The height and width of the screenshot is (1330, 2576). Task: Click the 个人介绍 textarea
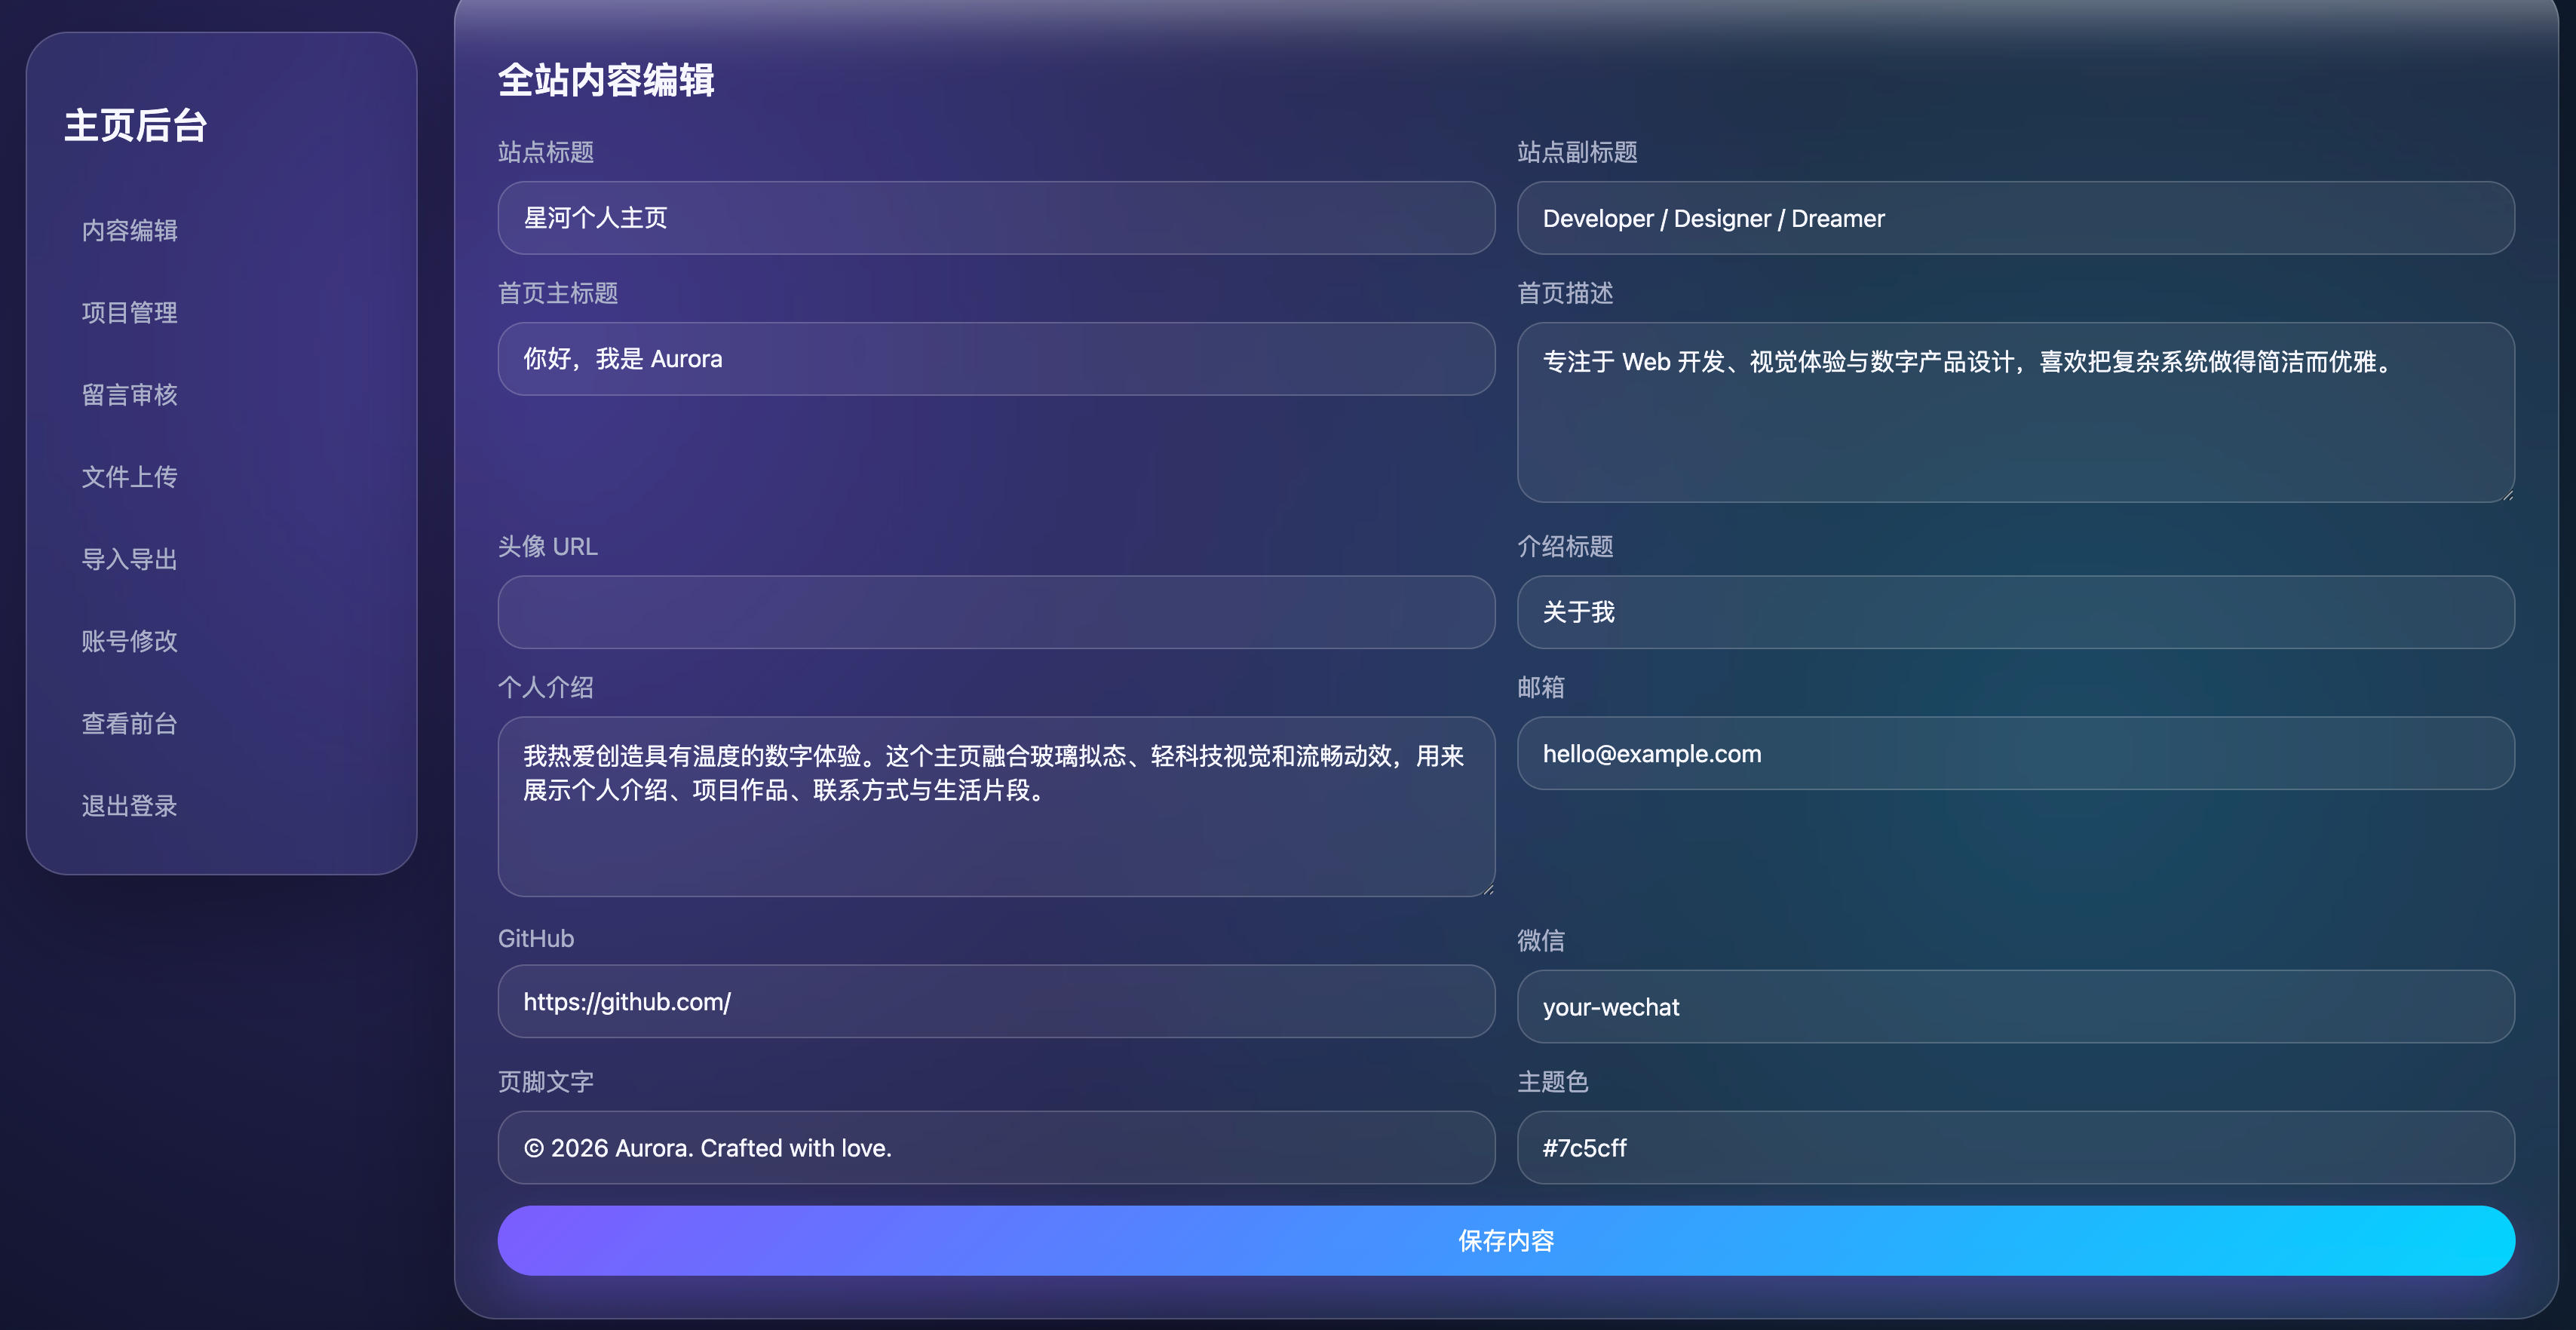(x=996, y=806)
